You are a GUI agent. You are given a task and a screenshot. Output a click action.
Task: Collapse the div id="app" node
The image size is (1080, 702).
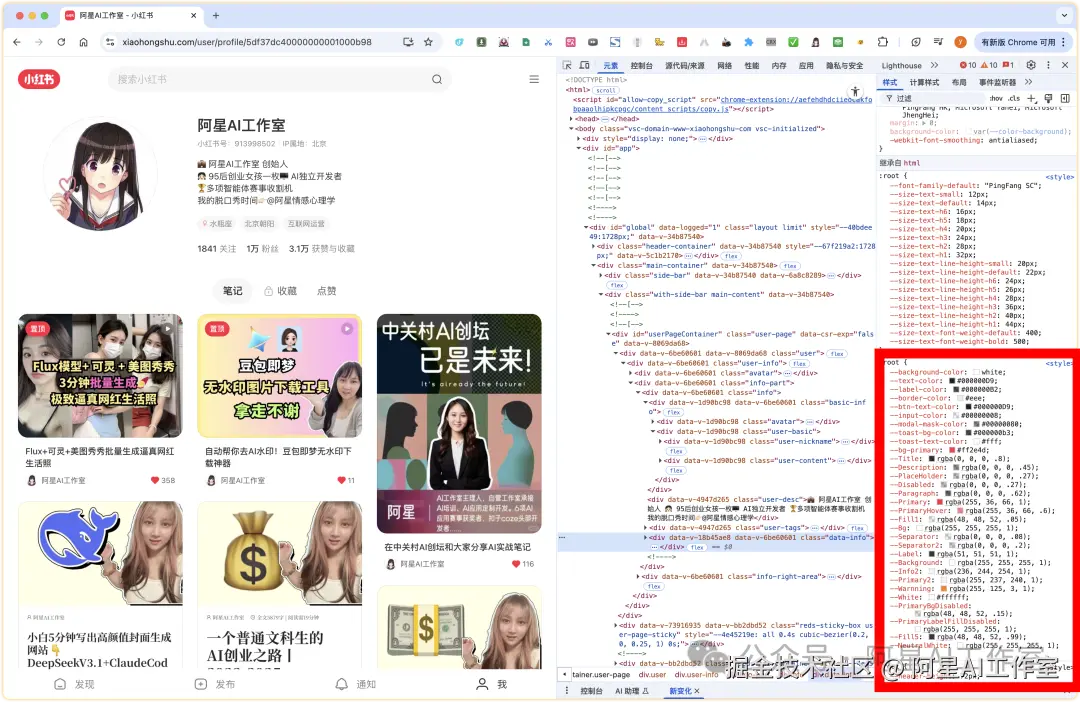coord(579,148)
